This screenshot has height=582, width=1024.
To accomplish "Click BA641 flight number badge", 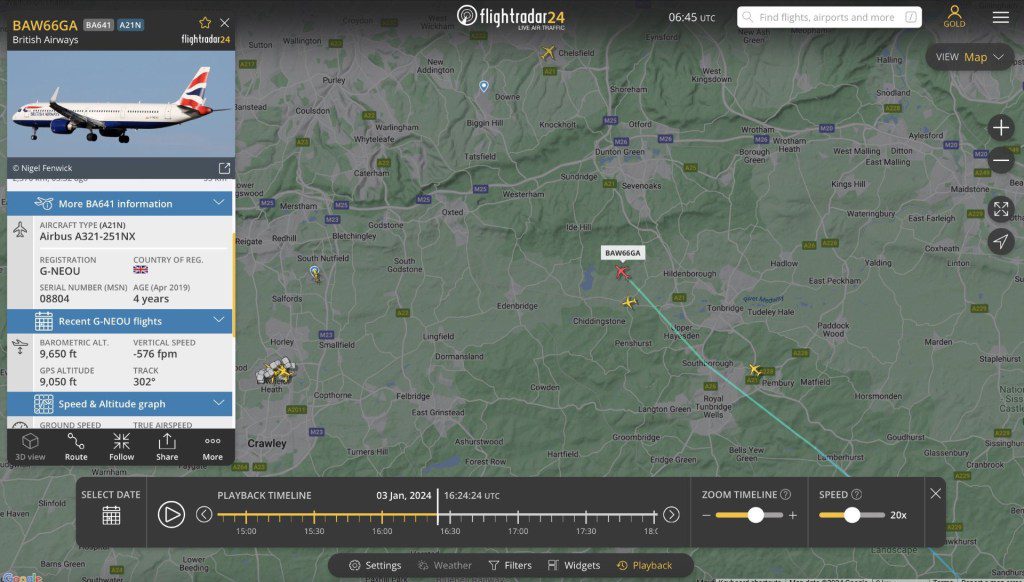I will tap(99, 25).
